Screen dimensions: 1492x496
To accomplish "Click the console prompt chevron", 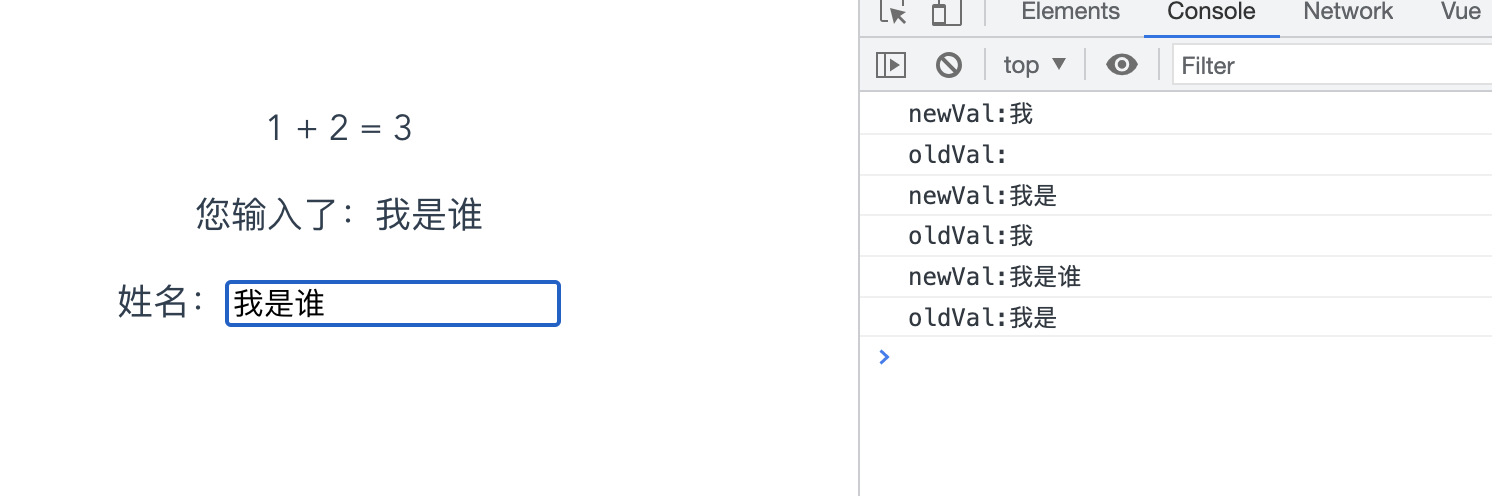I will point(883,357).
